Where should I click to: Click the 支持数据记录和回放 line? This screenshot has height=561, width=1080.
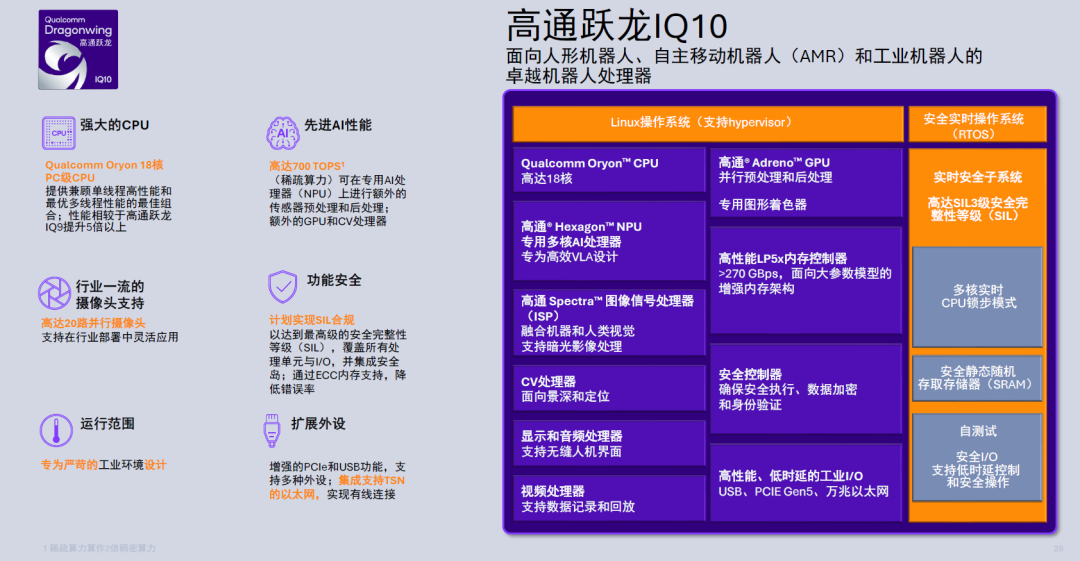coord(578,507)
